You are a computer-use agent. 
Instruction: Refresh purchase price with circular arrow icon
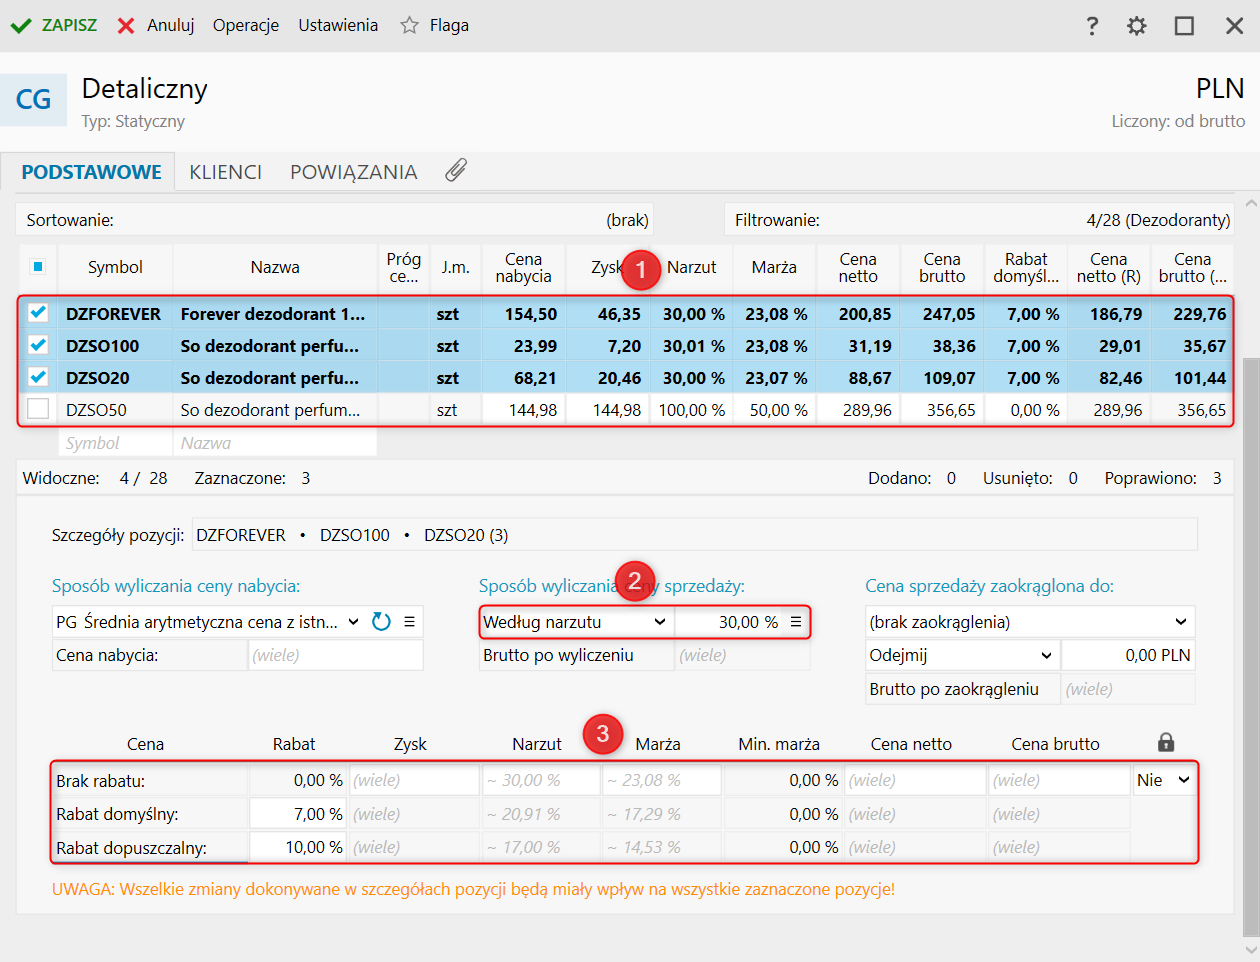(381, 622)
